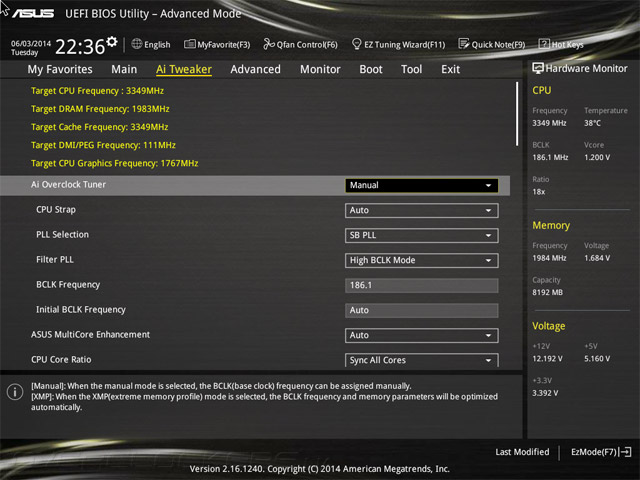Click the +5V reading 5.160 V
Viewport: 640px width, 480px height.
[x=597, y=359]
